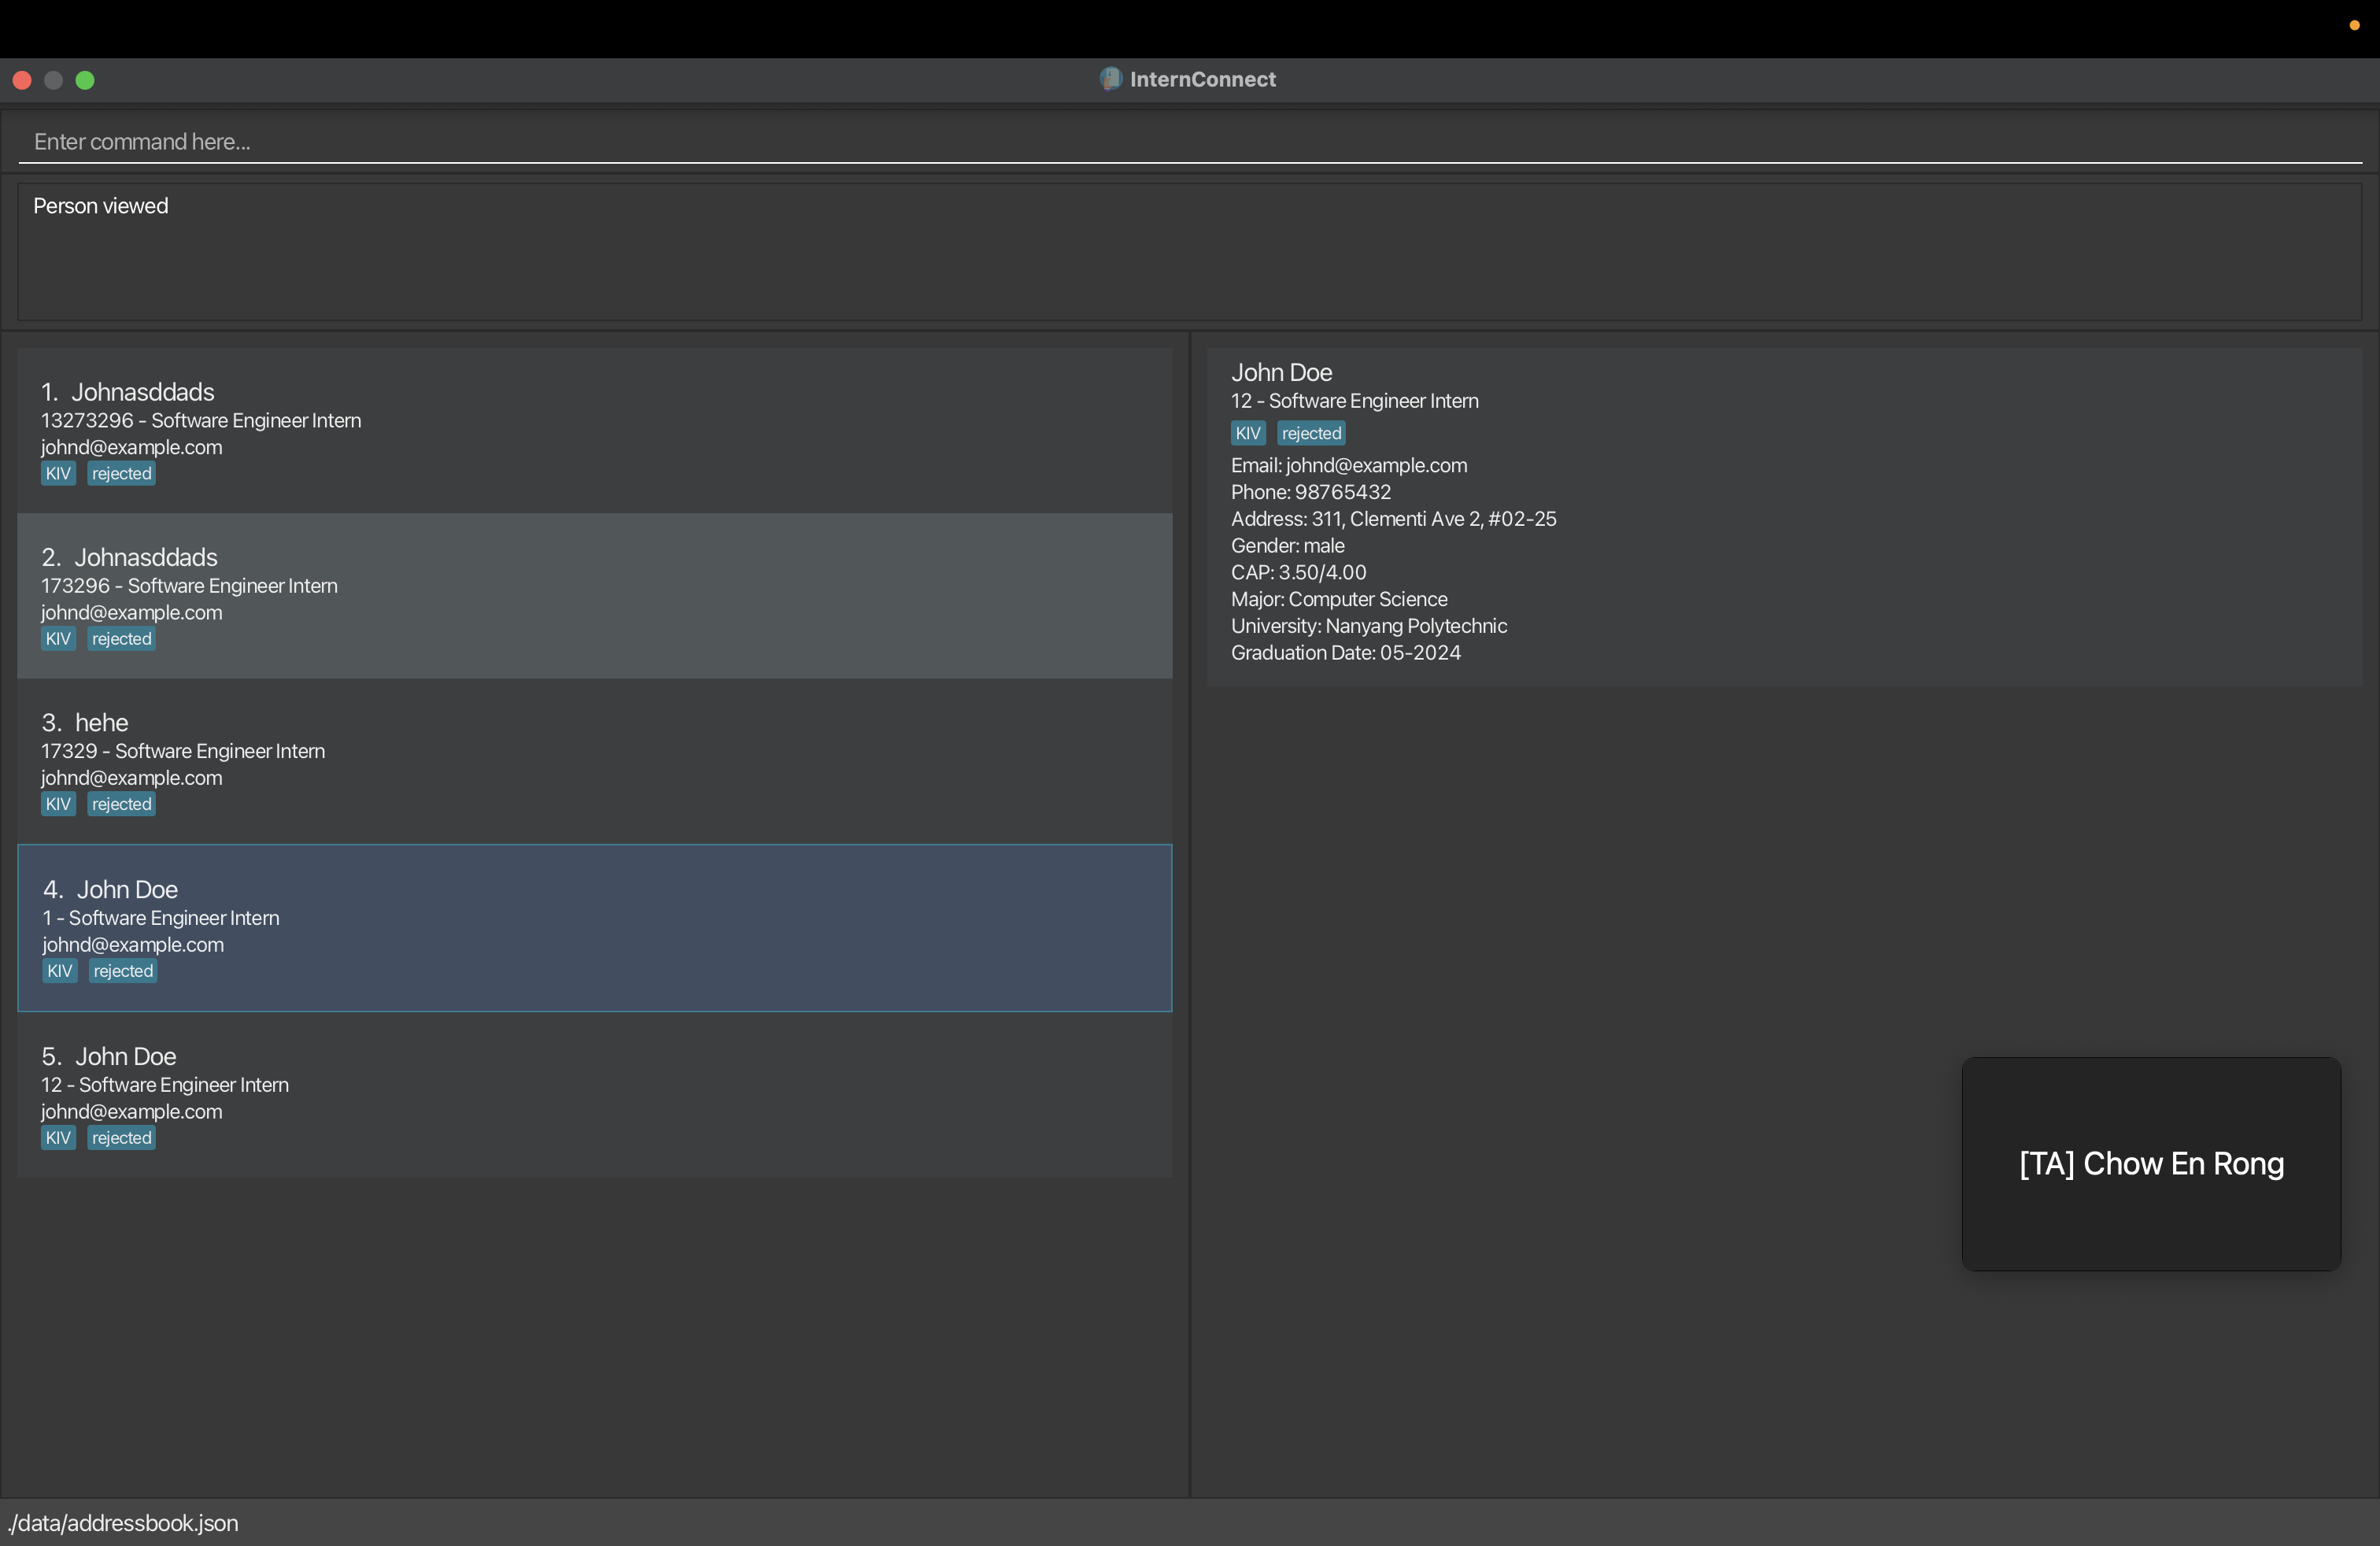2380x1546 pixels.
Task: Select the hehe person card
Action: (594, 761)
